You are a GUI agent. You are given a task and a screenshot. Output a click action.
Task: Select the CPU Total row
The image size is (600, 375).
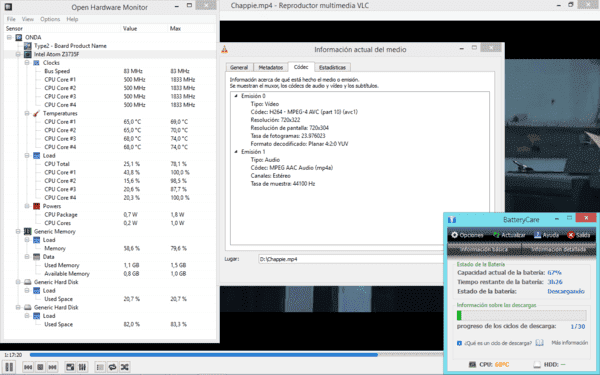[x=110, y=164]
